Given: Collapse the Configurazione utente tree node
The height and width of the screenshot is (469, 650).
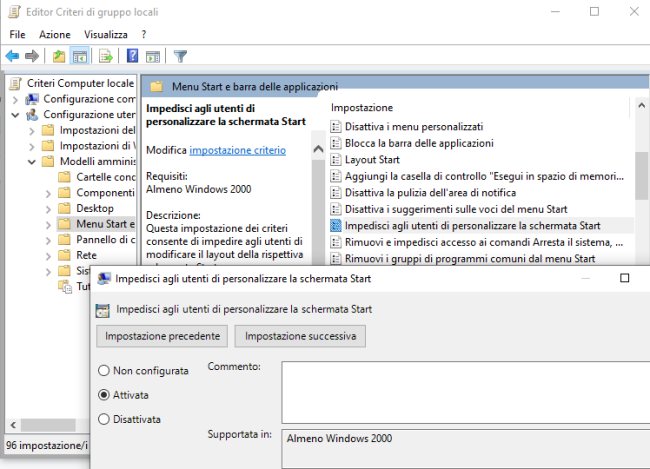Looking at the screenshot, I should tap(15, 115).
